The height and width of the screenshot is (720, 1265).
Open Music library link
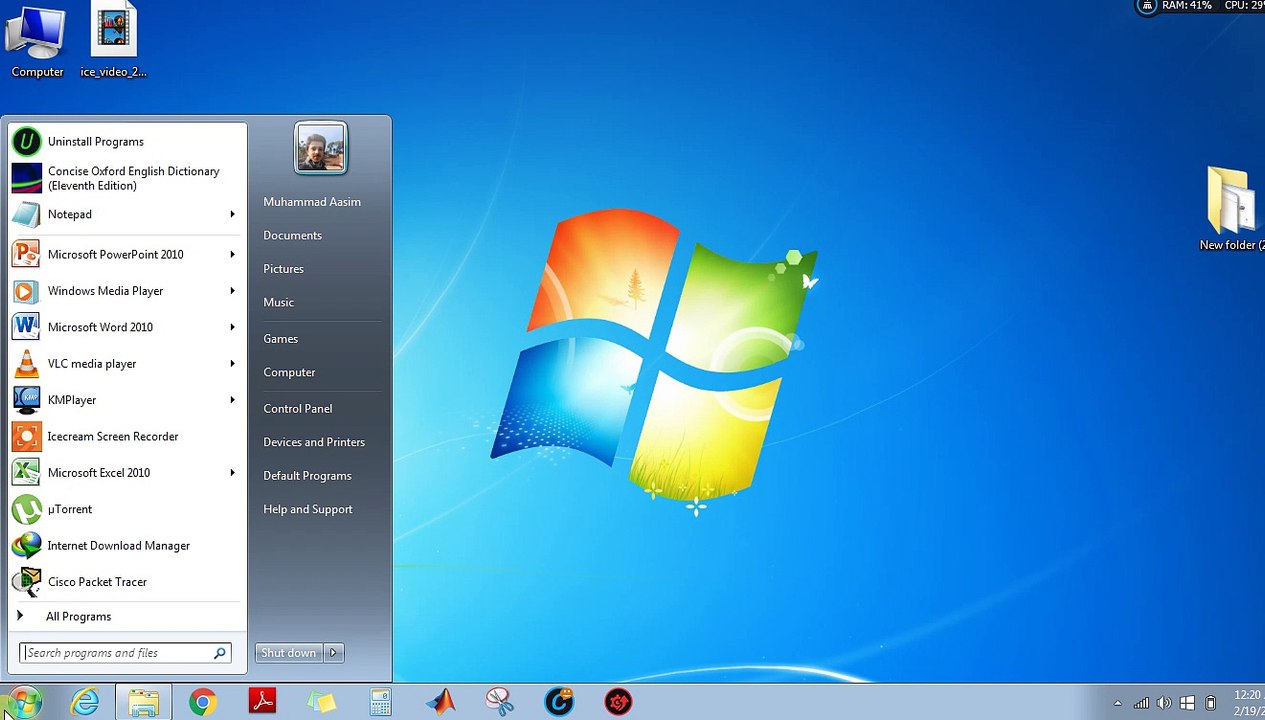pyautogui.click(x=278, y=303)
